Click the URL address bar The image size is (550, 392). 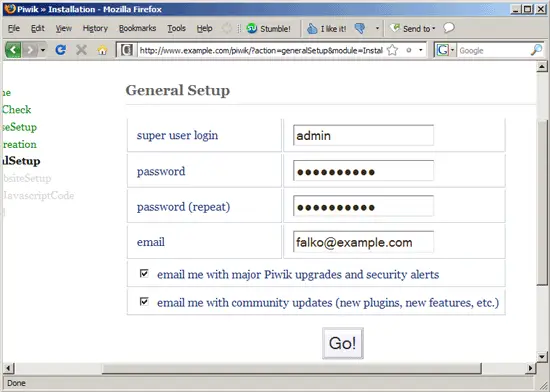click(261, 50)
